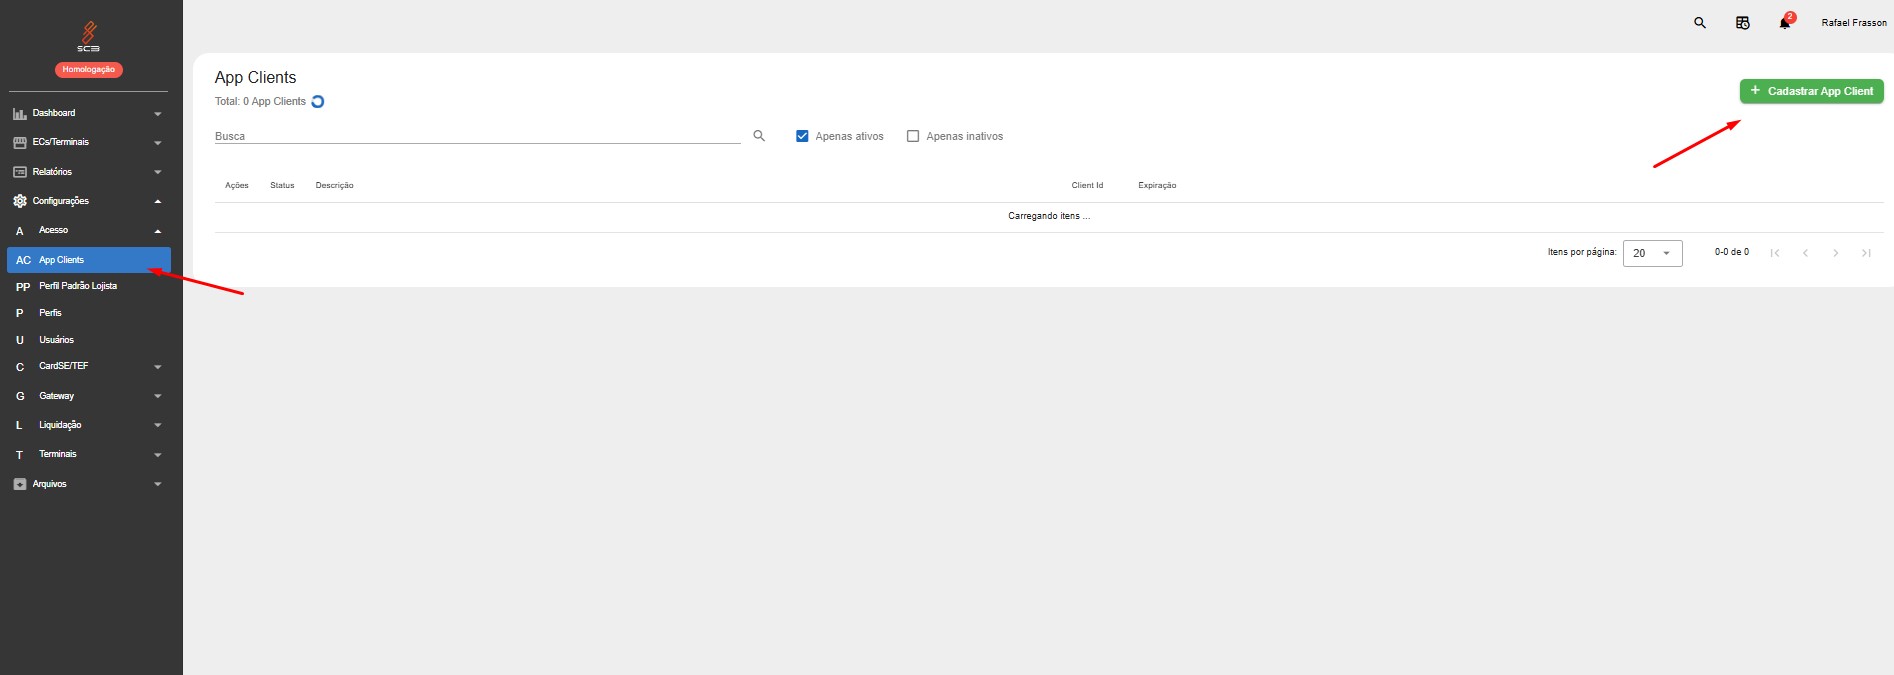The image size is (1894, 675).
Task: Click the top bar search magnifier icon
Action: tap(1699, 23)
